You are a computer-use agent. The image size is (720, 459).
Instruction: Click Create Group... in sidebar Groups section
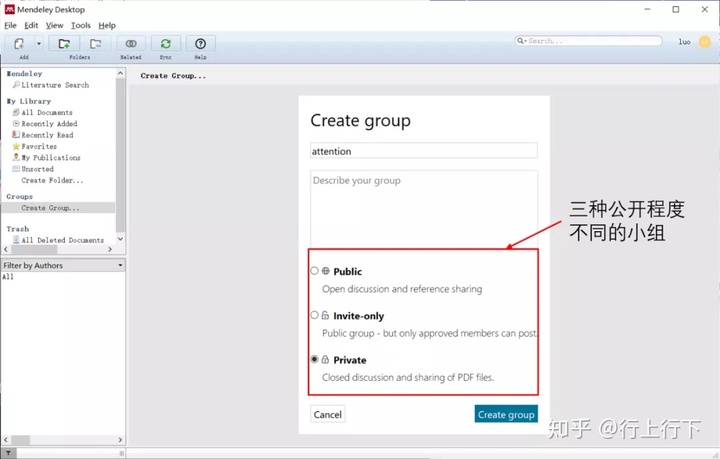click(x=50, y=208)
